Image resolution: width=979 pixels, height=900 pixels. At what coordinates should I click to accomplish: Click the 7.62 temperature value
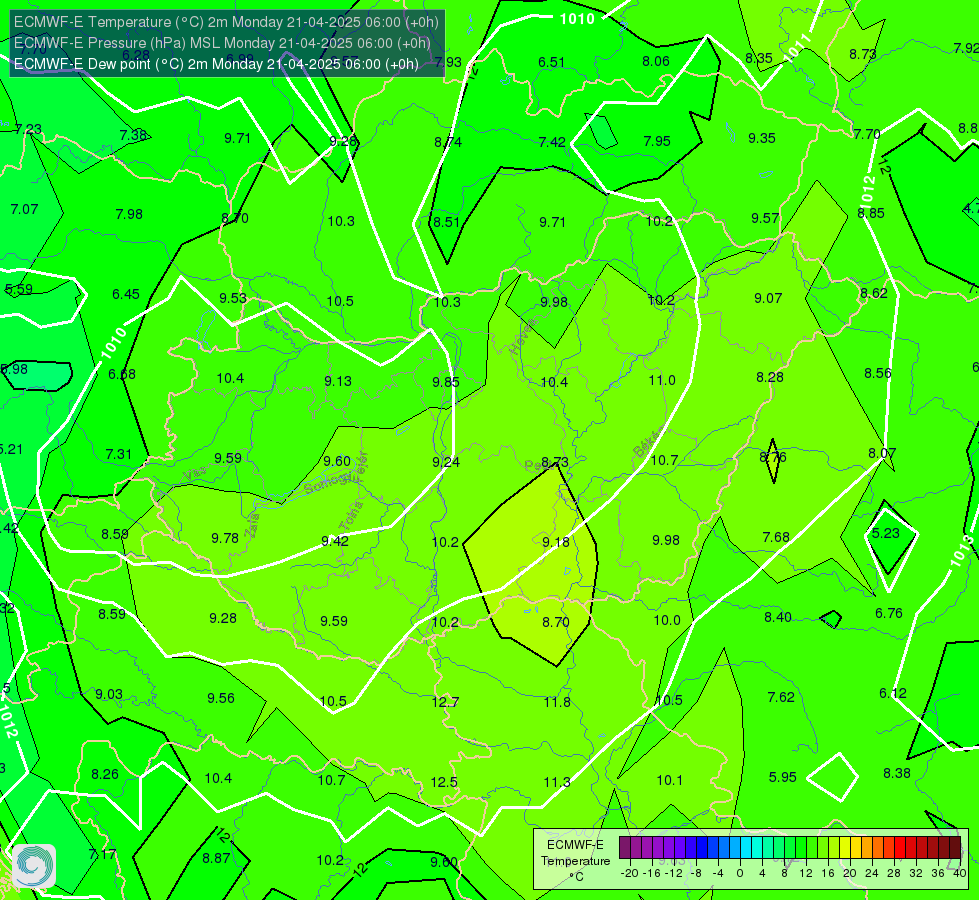pyautogui.click(x=781, y=696)
